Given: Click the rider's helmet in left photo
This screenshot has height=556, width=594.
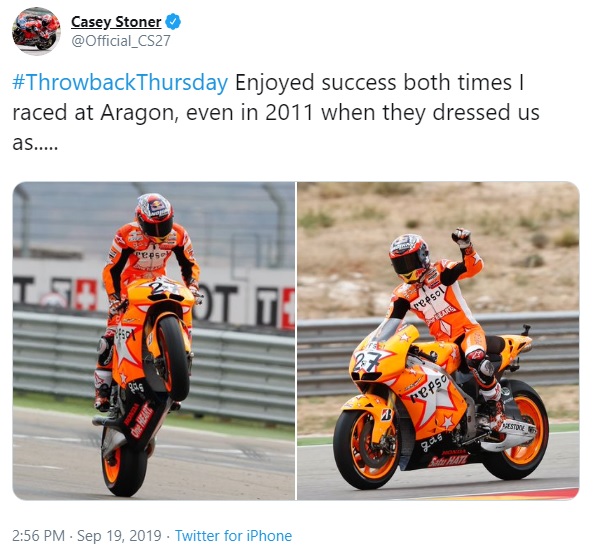Looking at the screenshot, I should 155,215.
